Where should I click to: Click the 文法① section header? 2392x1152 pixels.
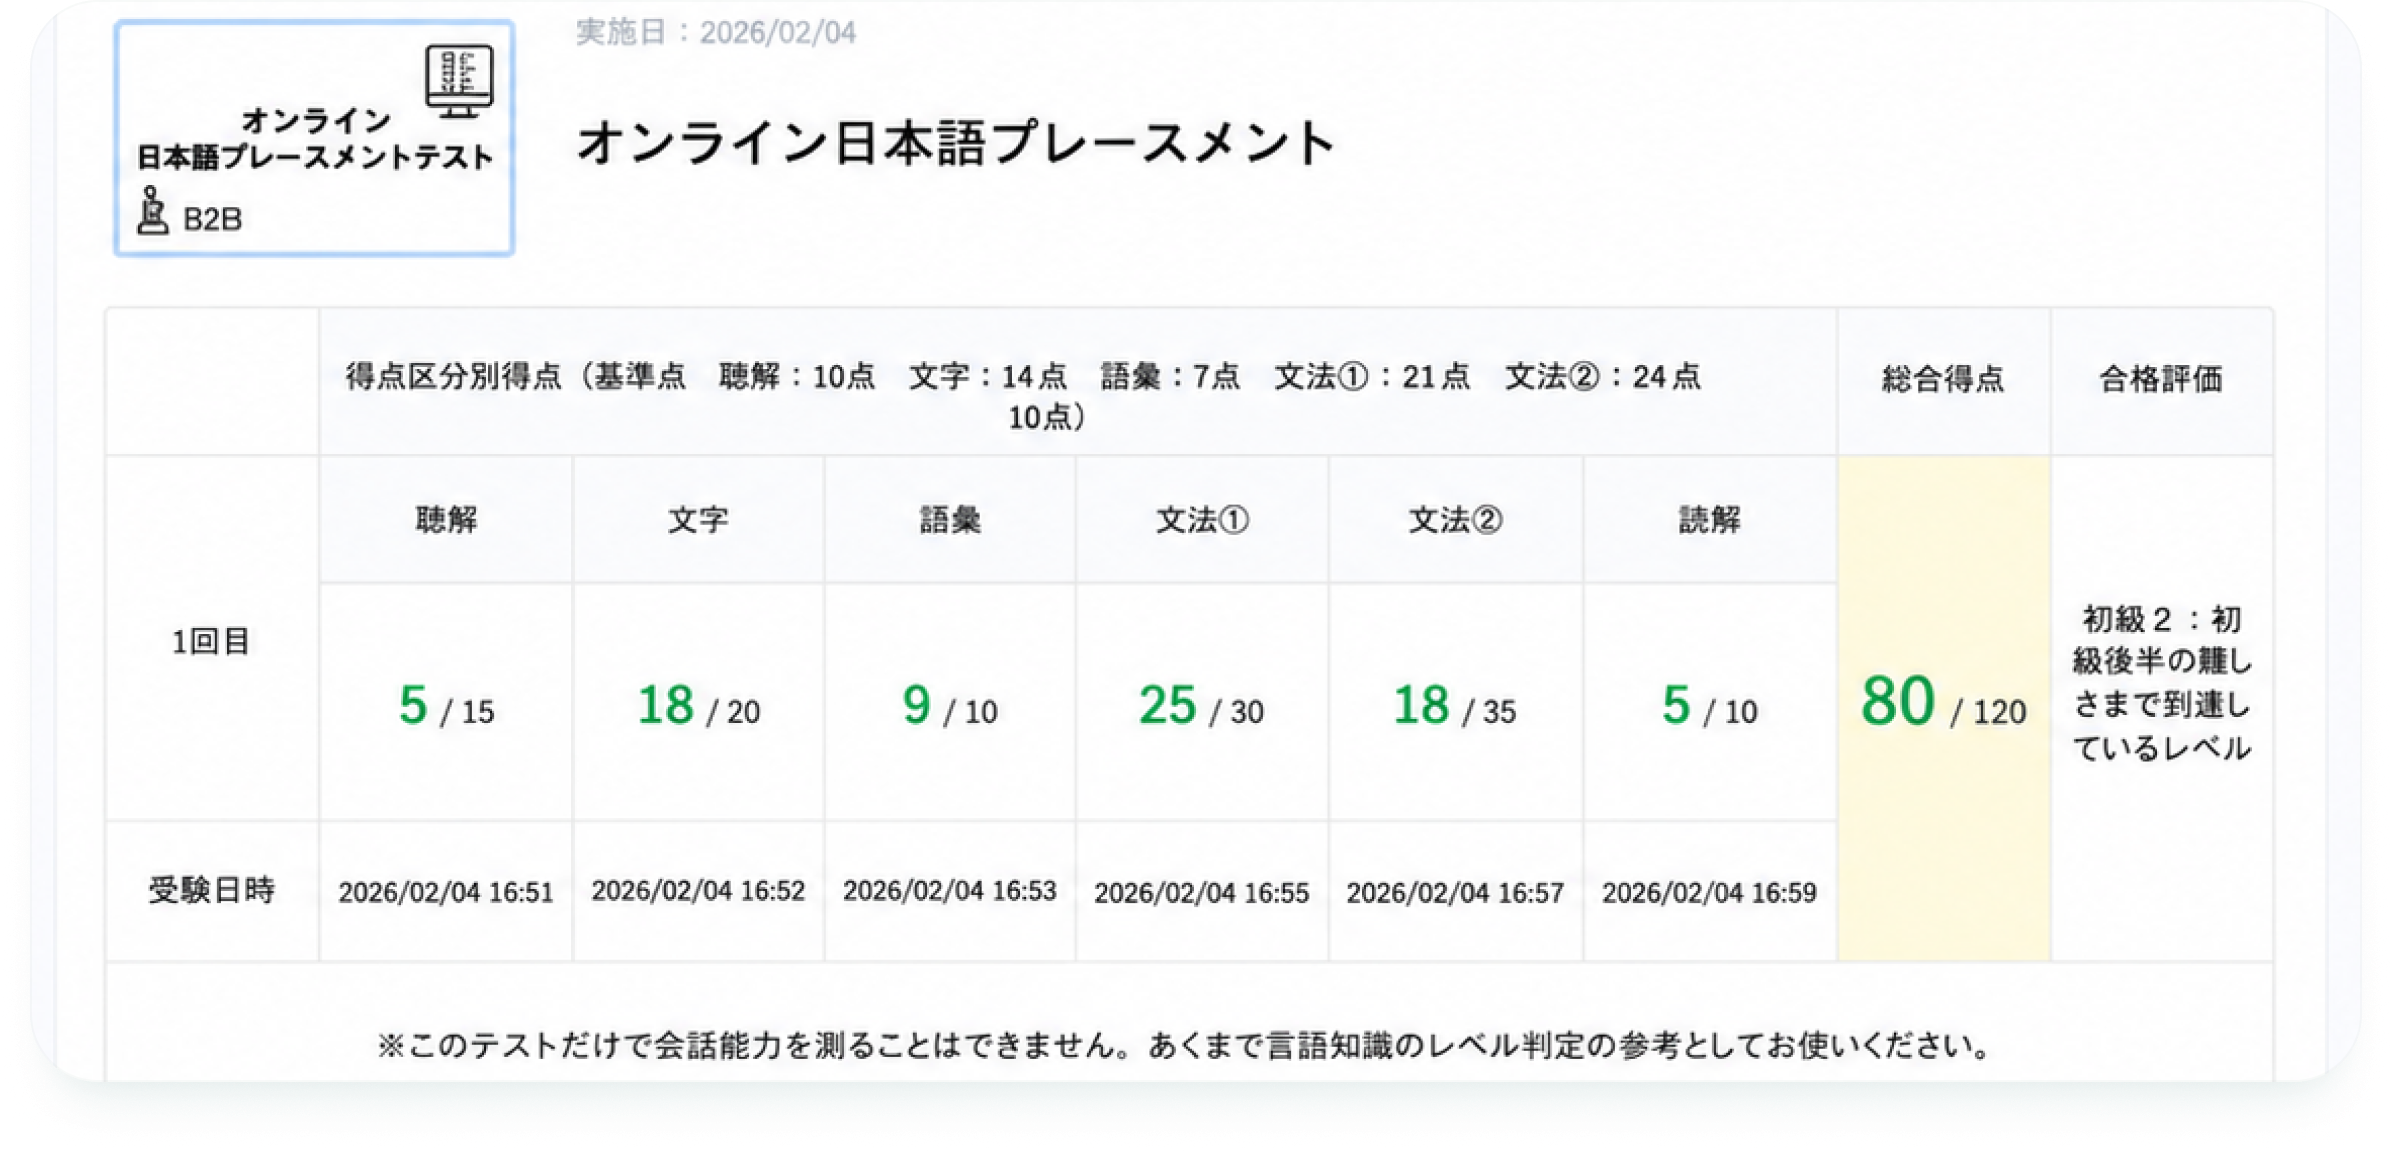[1202, 519]
